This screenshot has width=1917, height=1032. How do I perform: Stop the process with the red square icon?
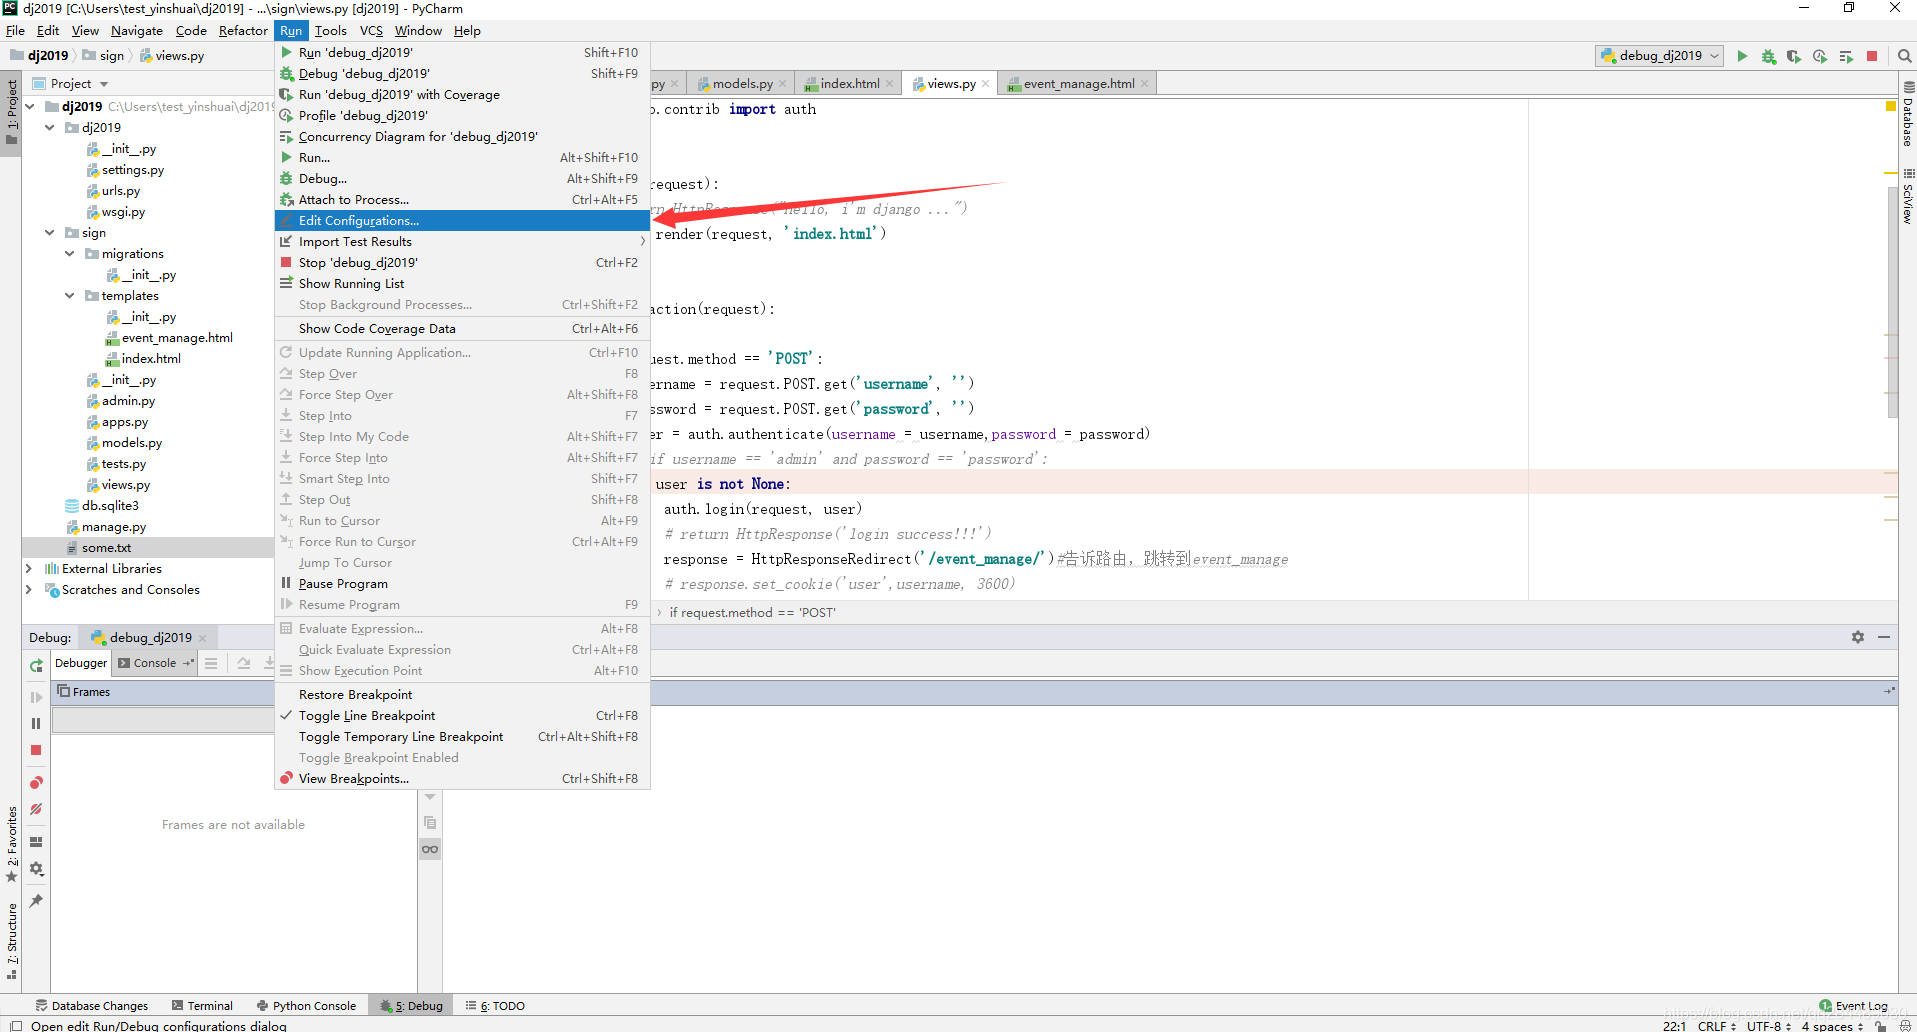(x=1871, y=56)
